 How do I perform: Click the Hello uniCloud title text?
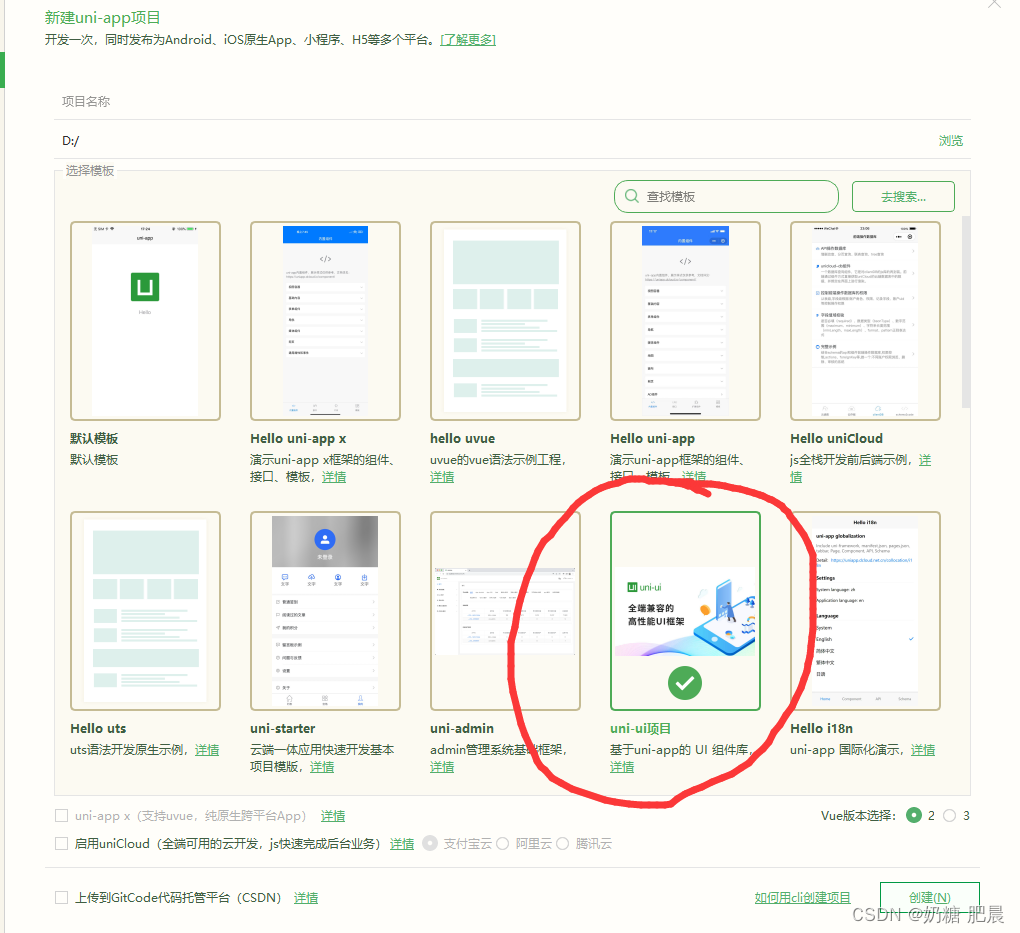point(836,439)
